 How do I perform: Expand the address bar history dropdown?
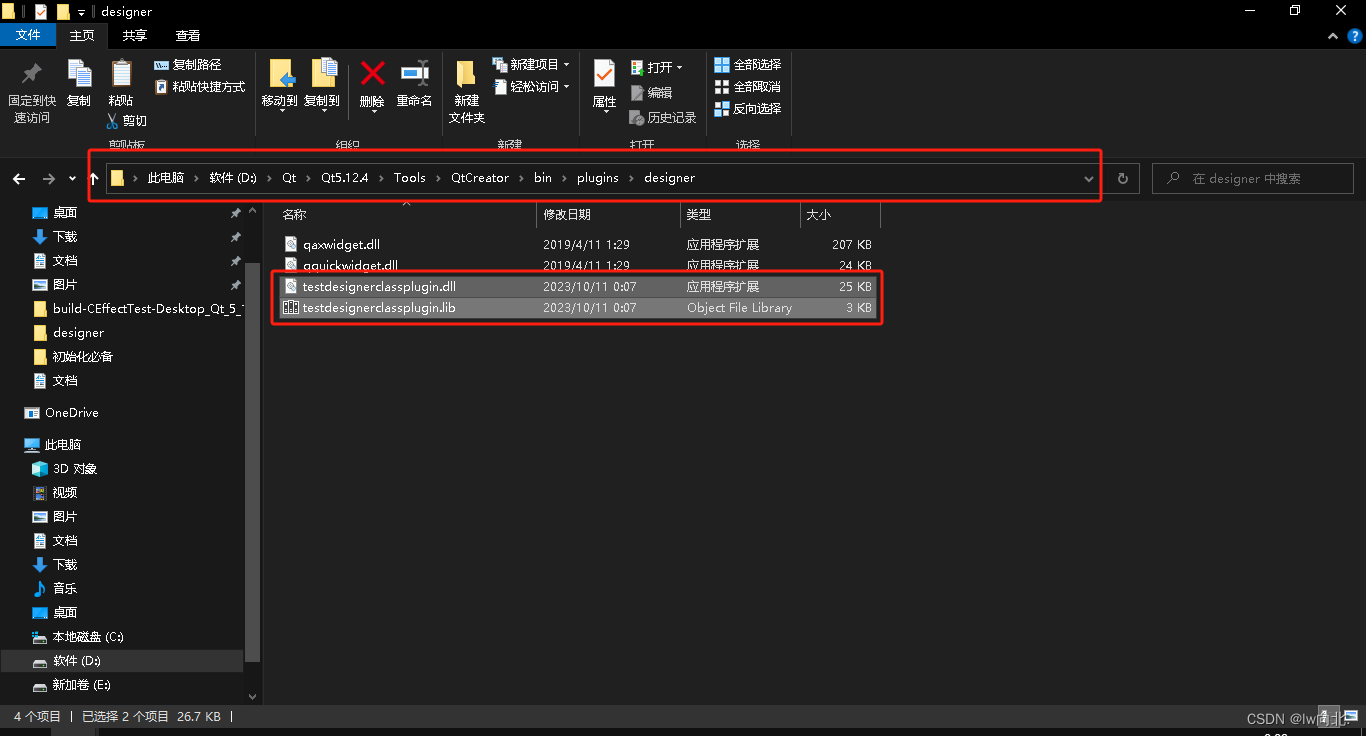tap(1089, 179)
